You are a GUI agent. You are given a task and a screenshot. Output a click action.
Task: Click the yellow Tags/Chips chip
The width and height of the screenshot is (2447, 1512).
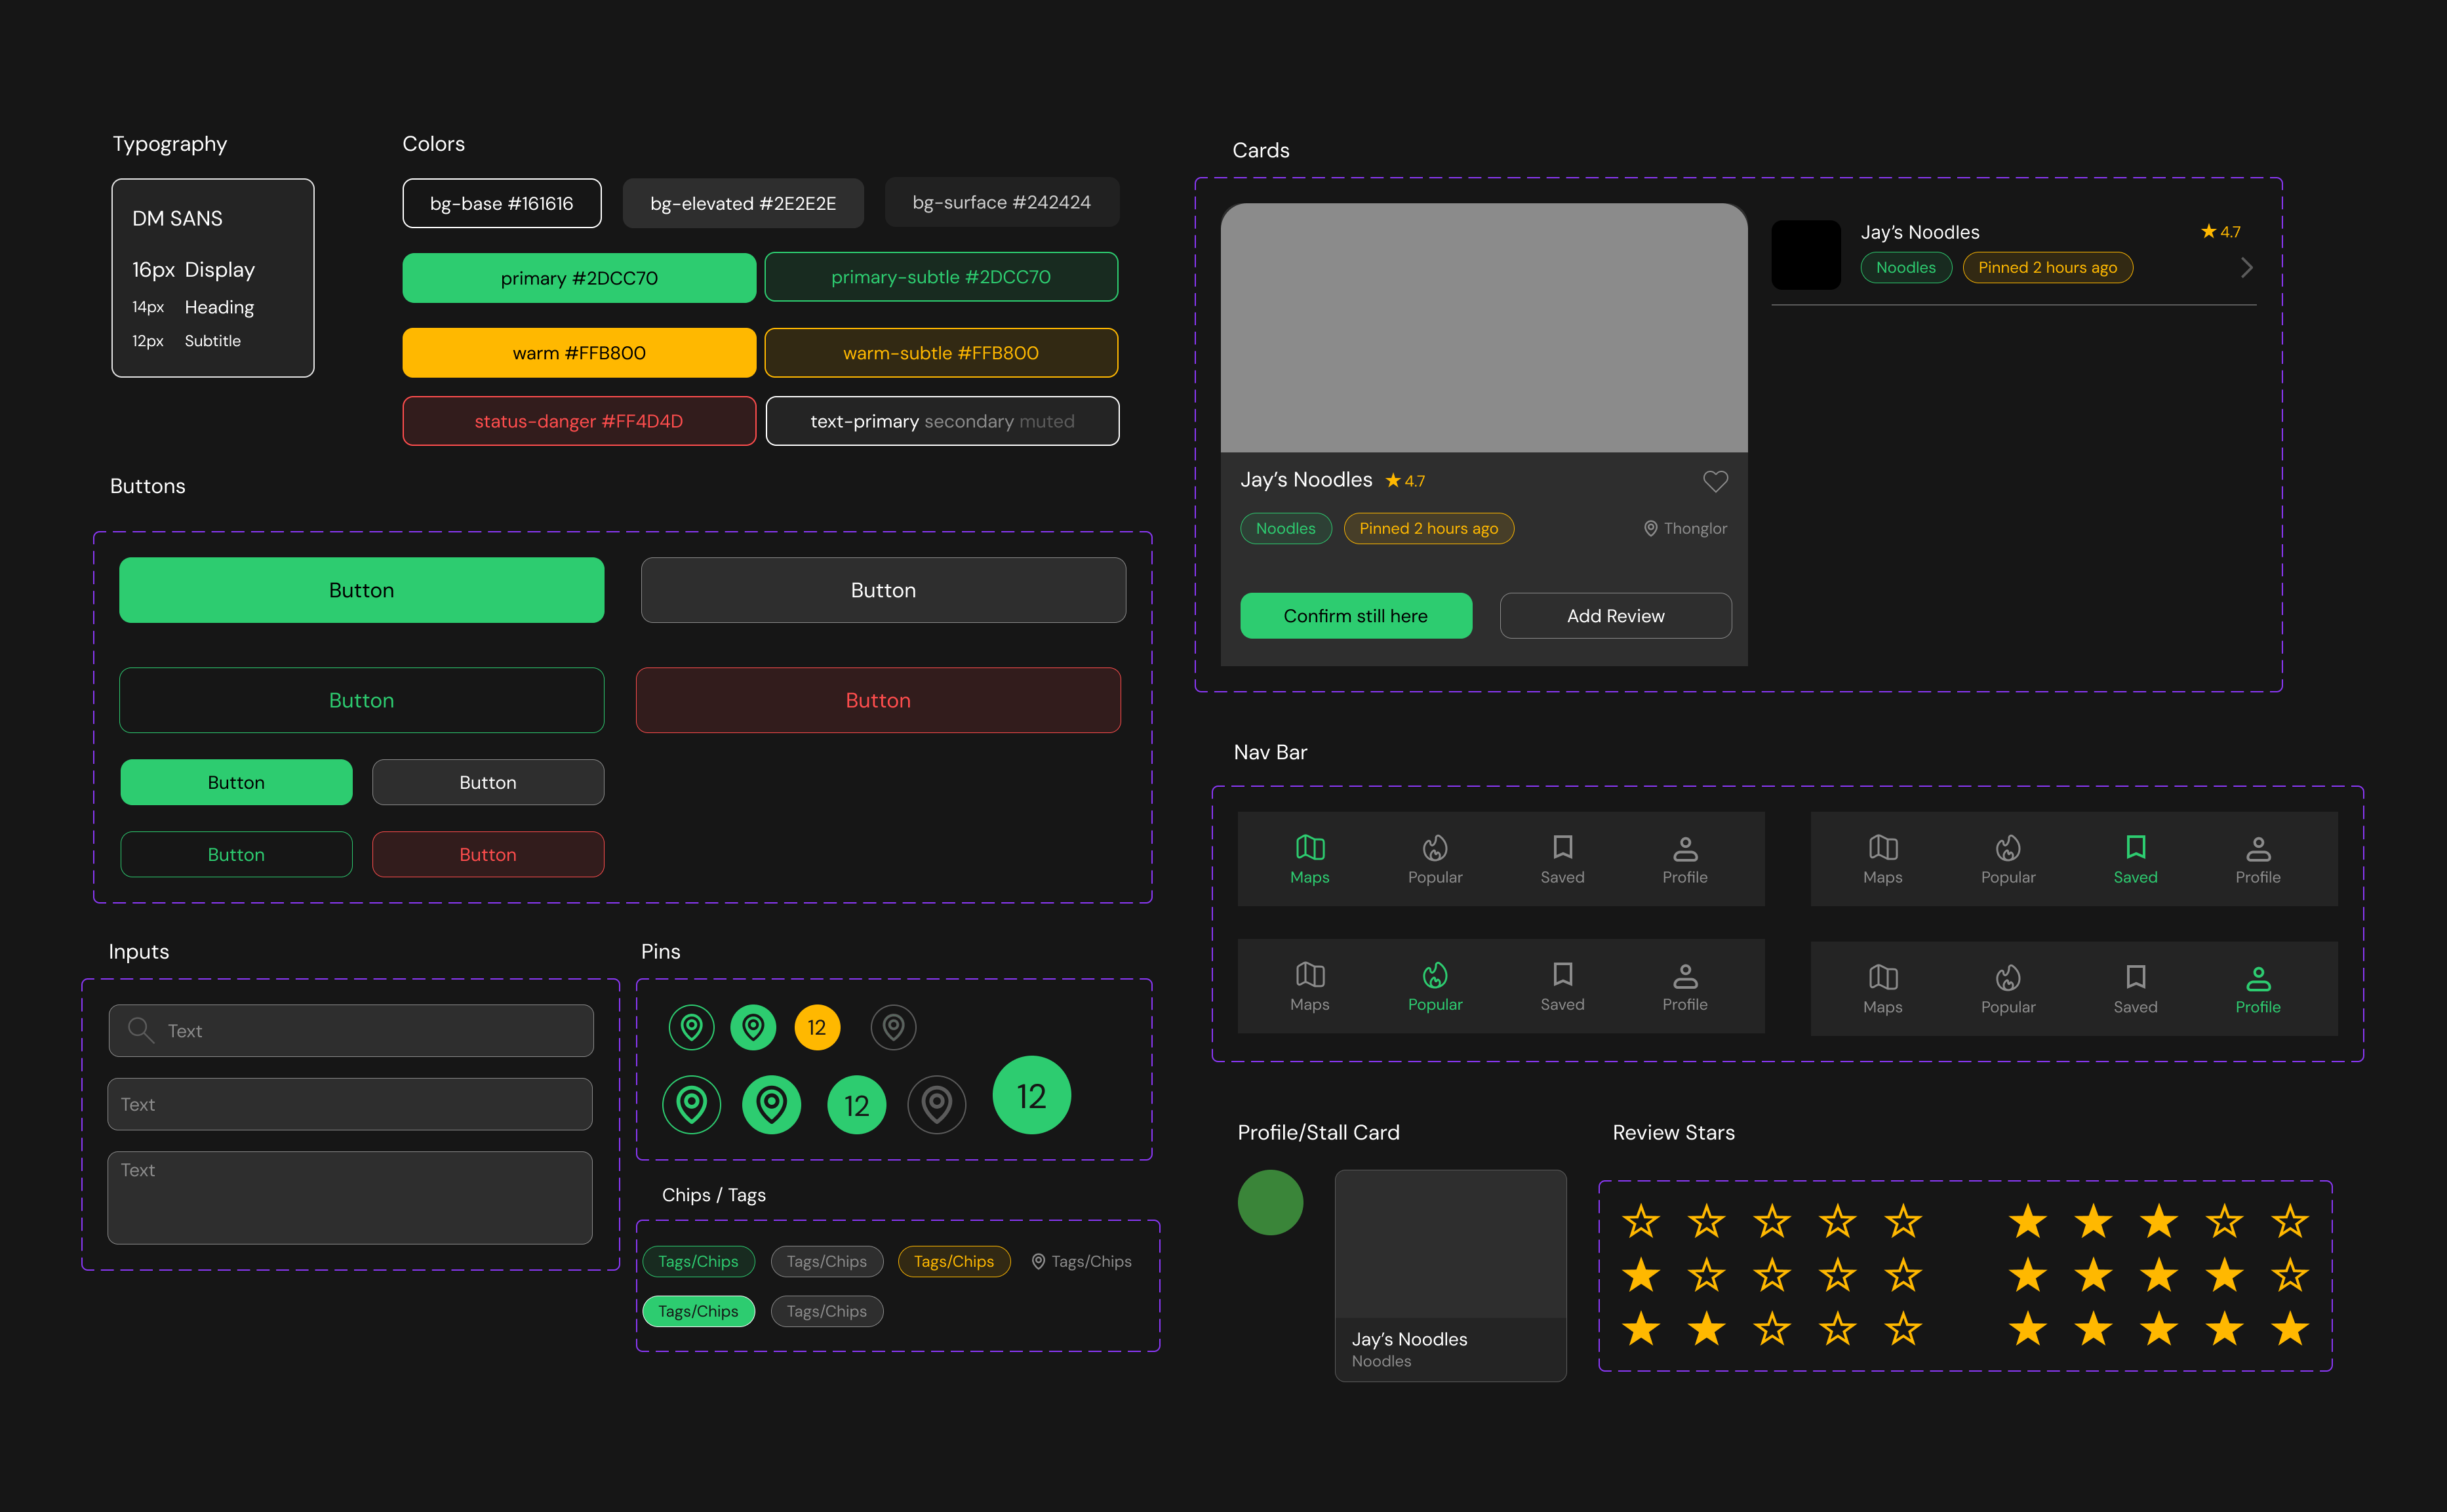[x=954, y=1261]
